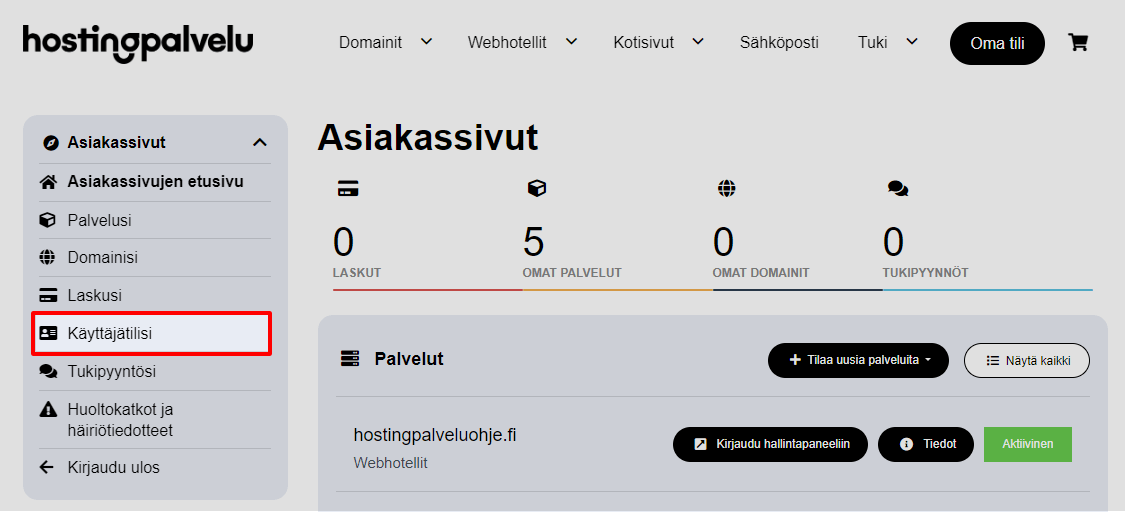Open the shopping cart icon
Image resolution: width=1125 pixels, height=512 pixels.
[x=1078, y=42]
